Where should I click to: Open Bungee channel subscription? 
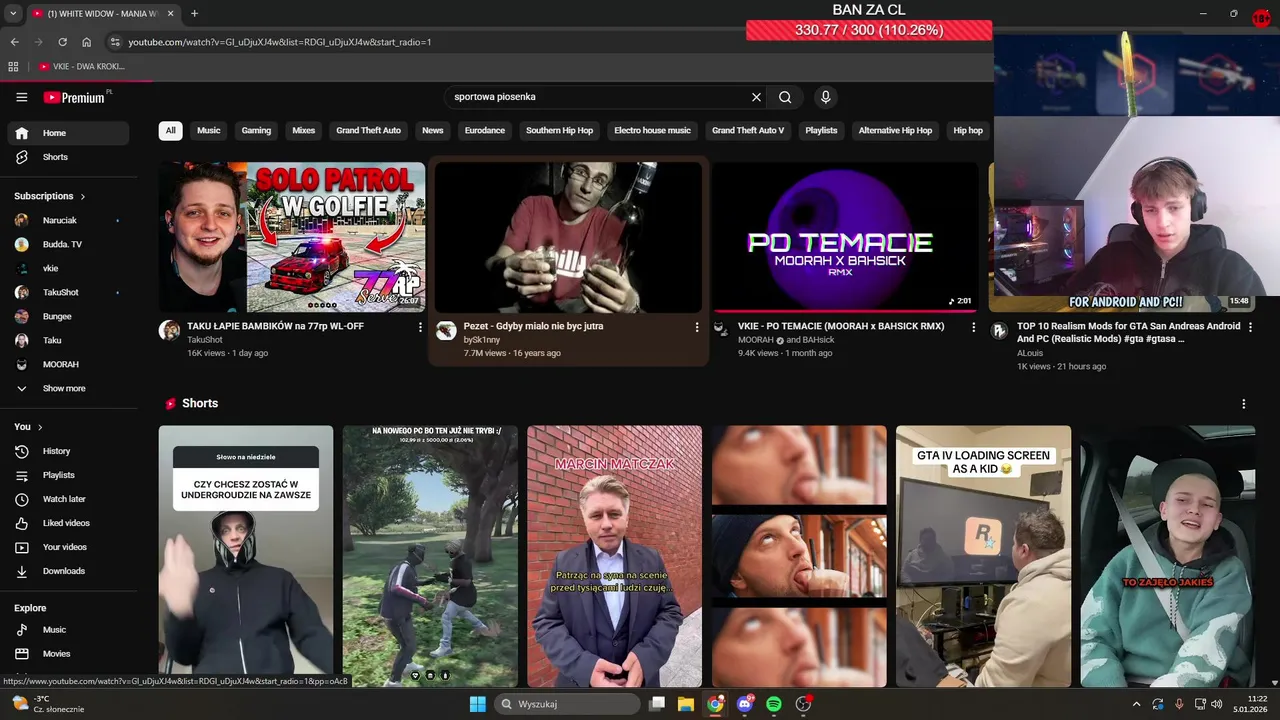click(x=68, y=316)
